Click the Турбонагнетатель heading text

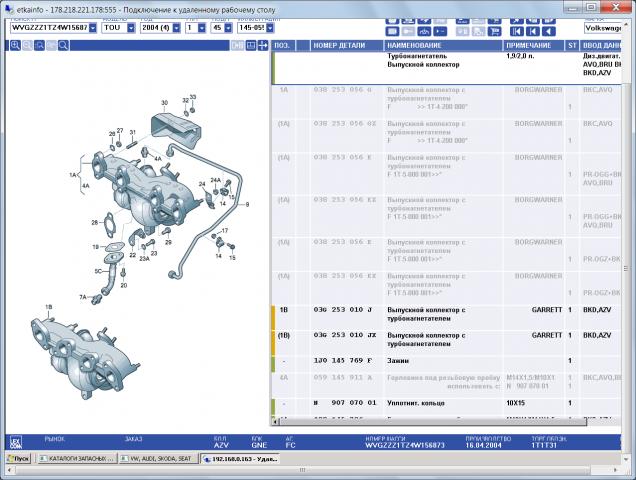(417, 56)
